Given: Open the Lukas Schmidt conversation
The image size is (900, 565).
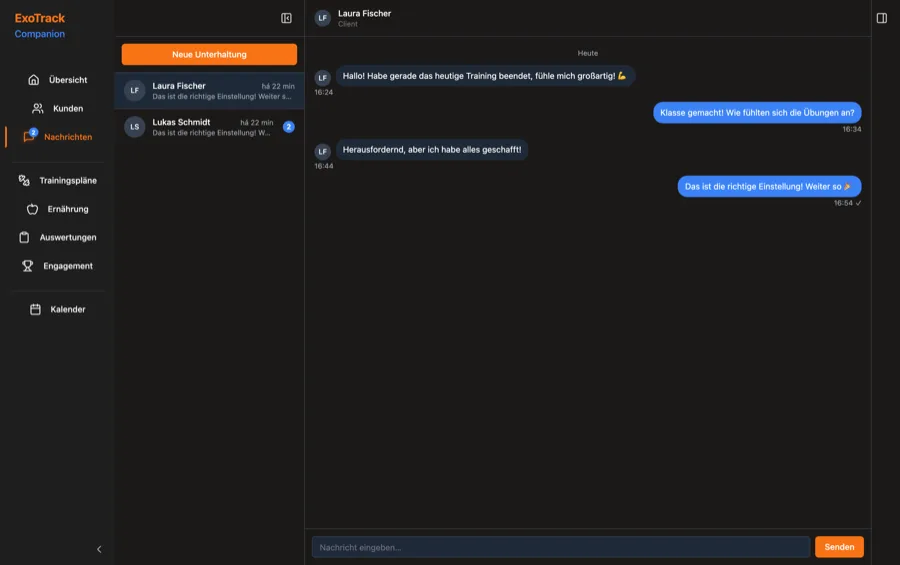Looking at the screenshot, I should point(210,127).
